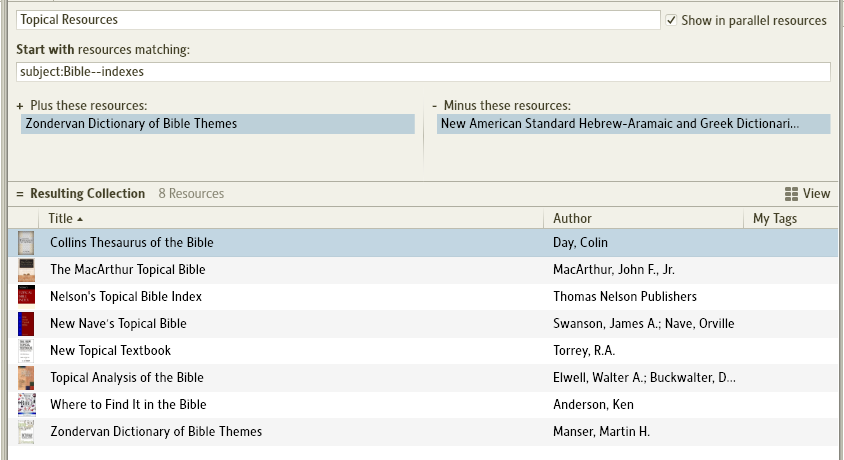
Task: Click the 8 Resources count label
Action: pos(191,194)
